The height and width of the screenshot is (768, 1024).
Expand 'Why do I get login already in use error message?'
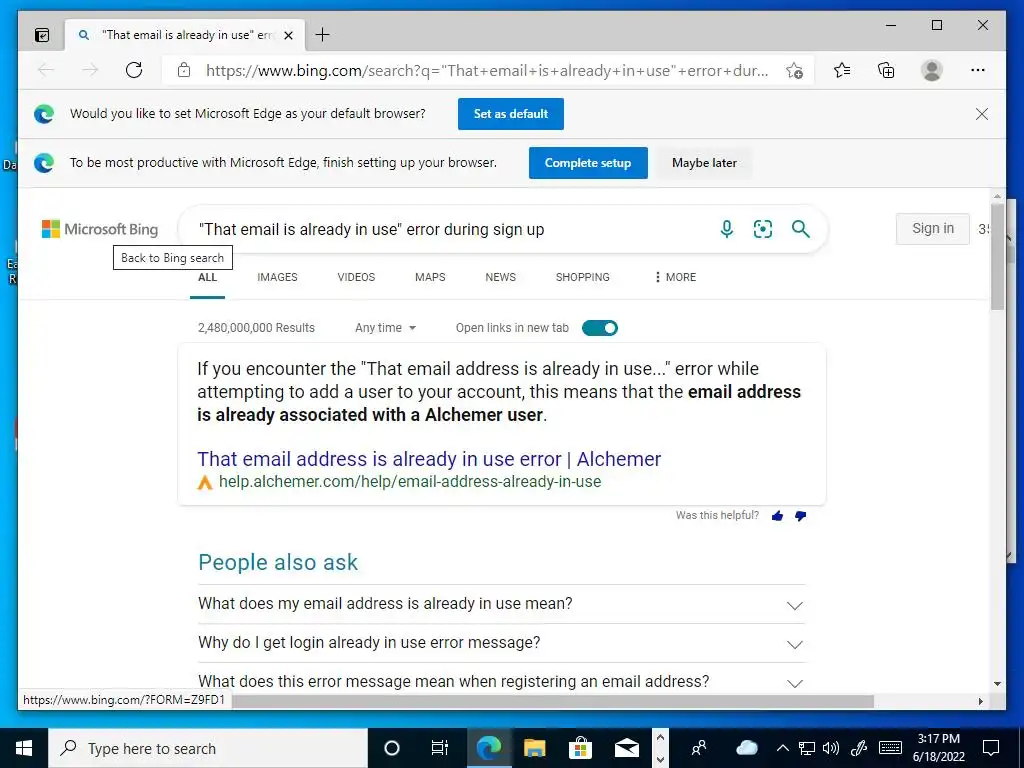pyautogui.click(x=502, y=643)
